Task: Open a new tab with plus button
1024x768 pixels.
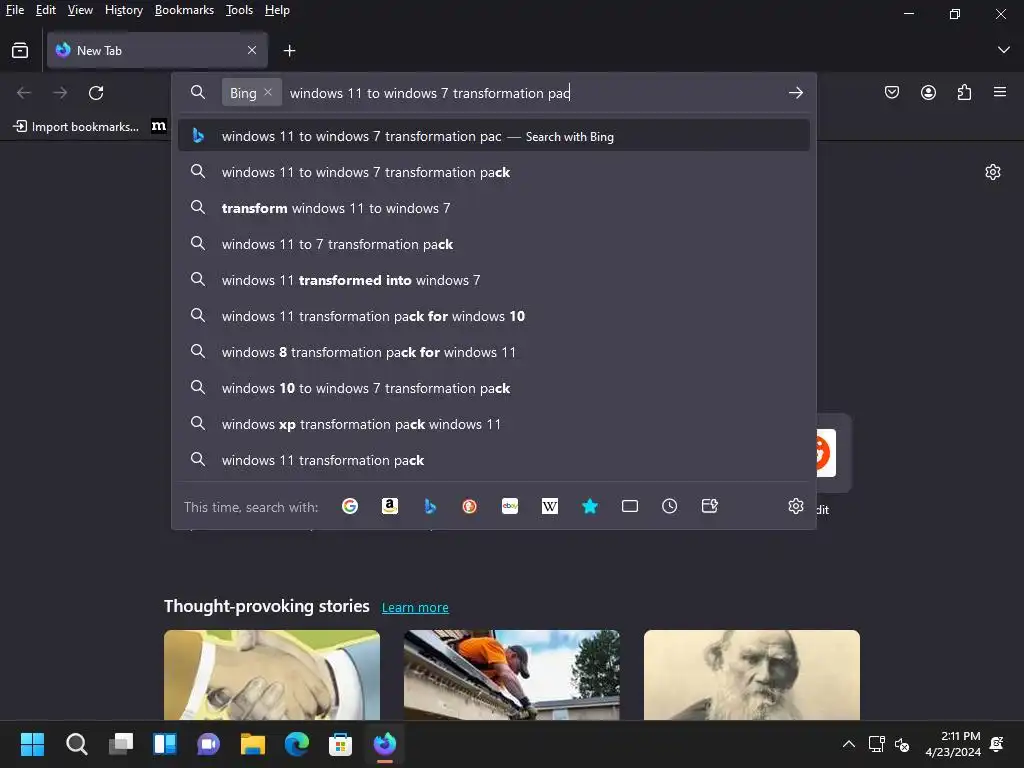Action: coord(289,50)
